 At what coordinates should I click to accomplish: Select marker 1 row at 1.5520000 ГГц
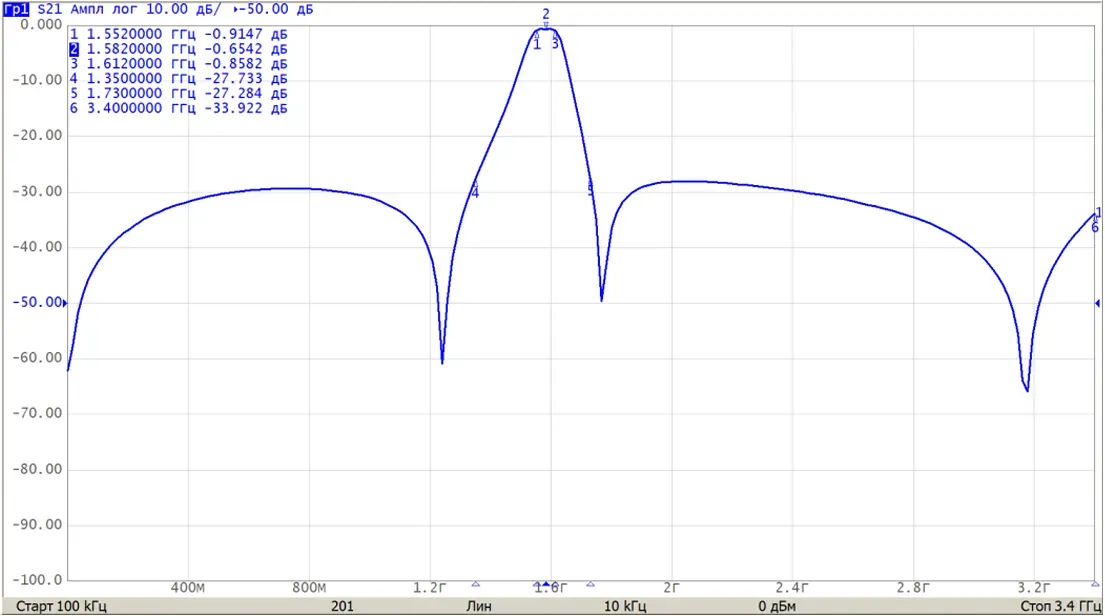point(178,34)
